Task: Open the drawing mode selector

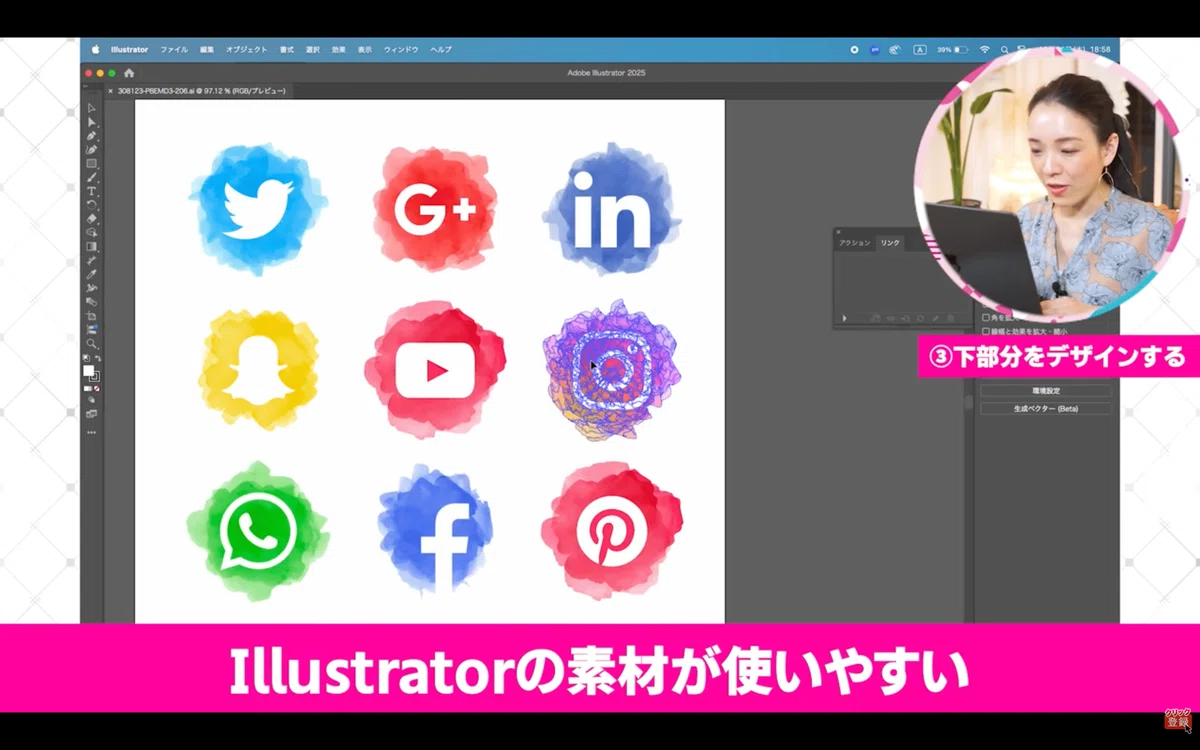Action: coord(92,399)
